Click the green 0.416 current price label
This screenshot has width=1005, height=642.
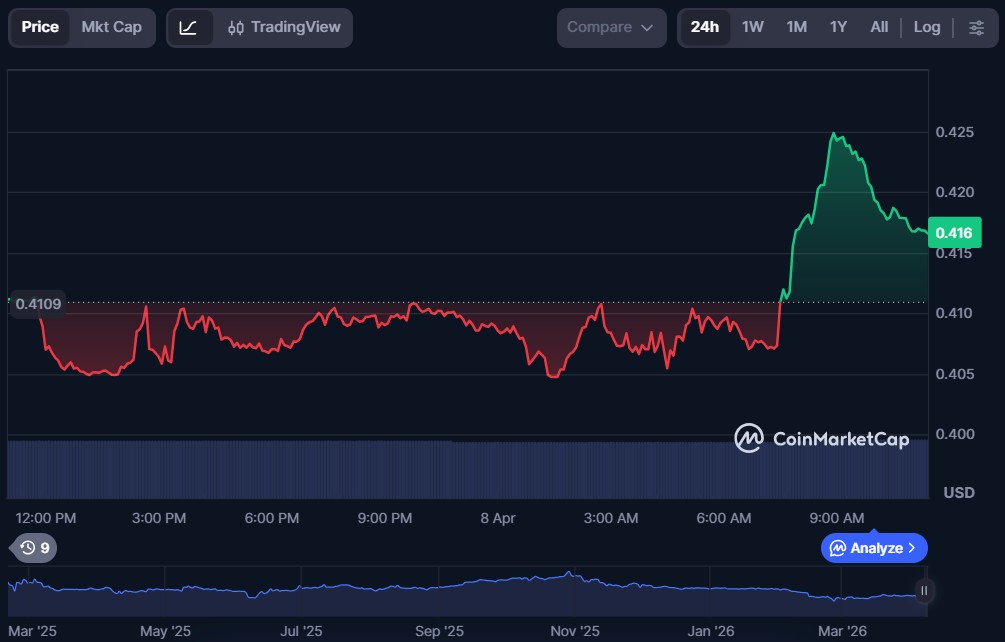pos(954,233)
